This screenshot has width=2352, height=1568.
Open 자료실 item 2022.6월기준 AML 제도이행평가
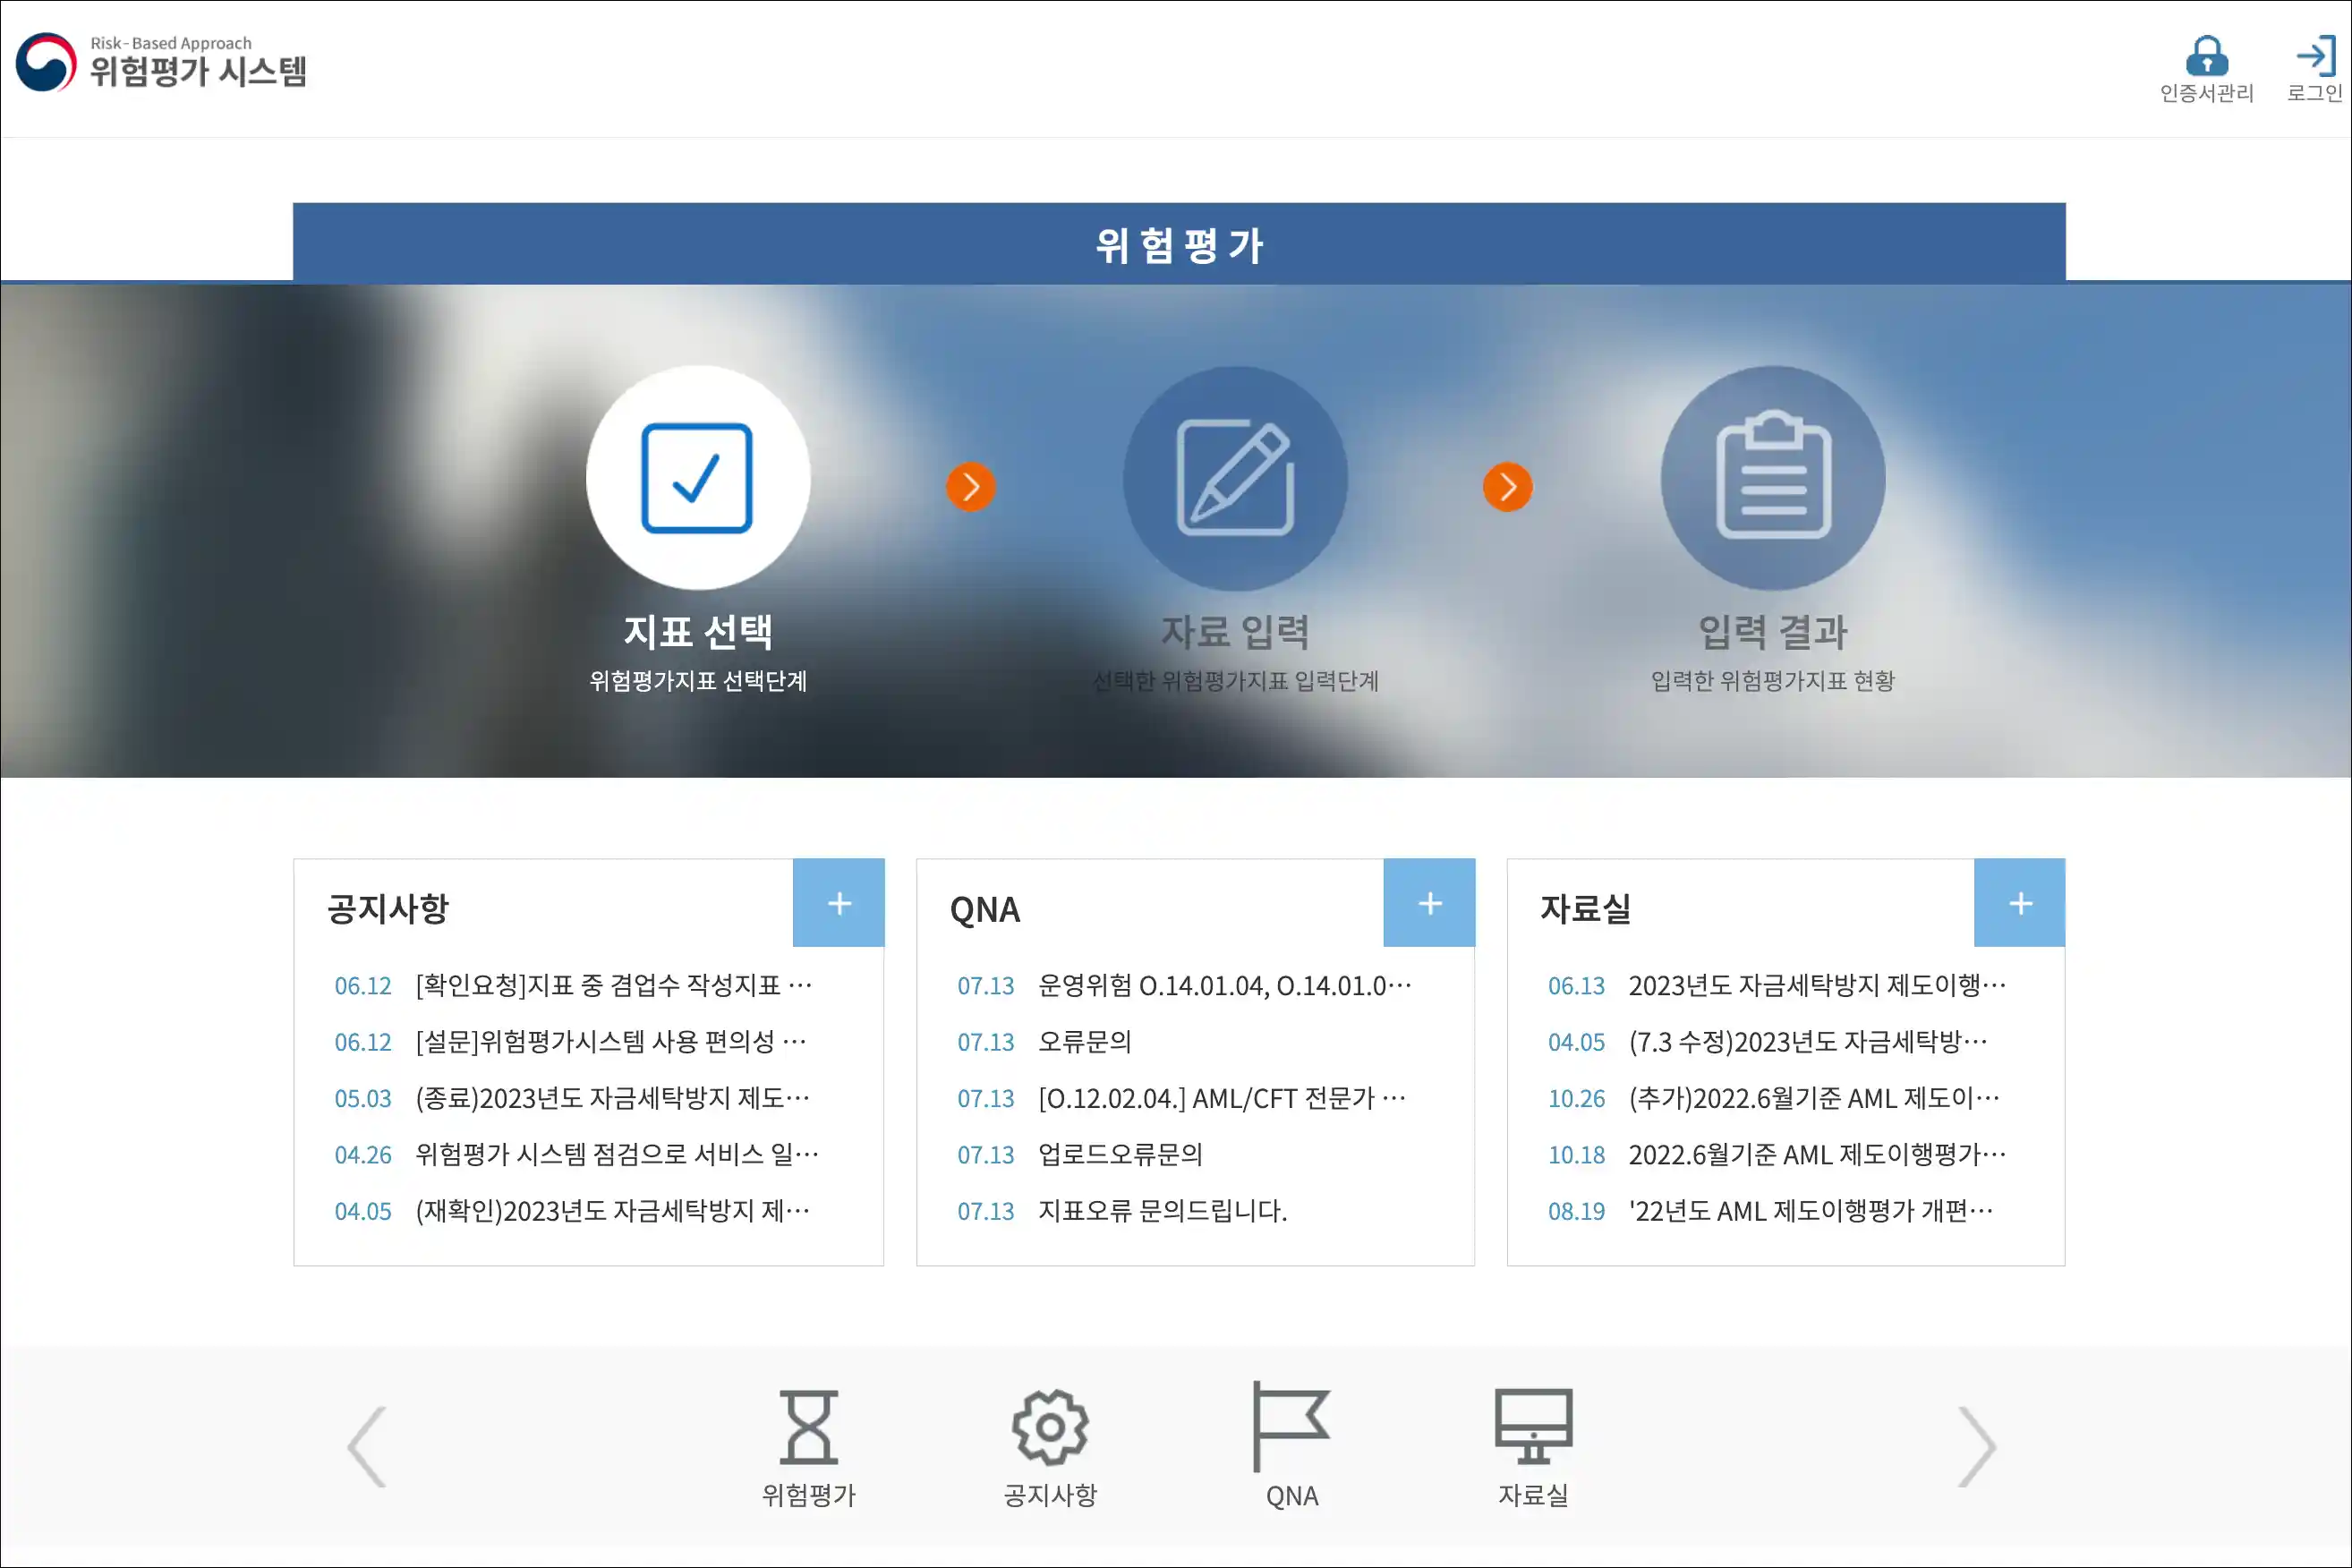[x=1816, y=1154]
